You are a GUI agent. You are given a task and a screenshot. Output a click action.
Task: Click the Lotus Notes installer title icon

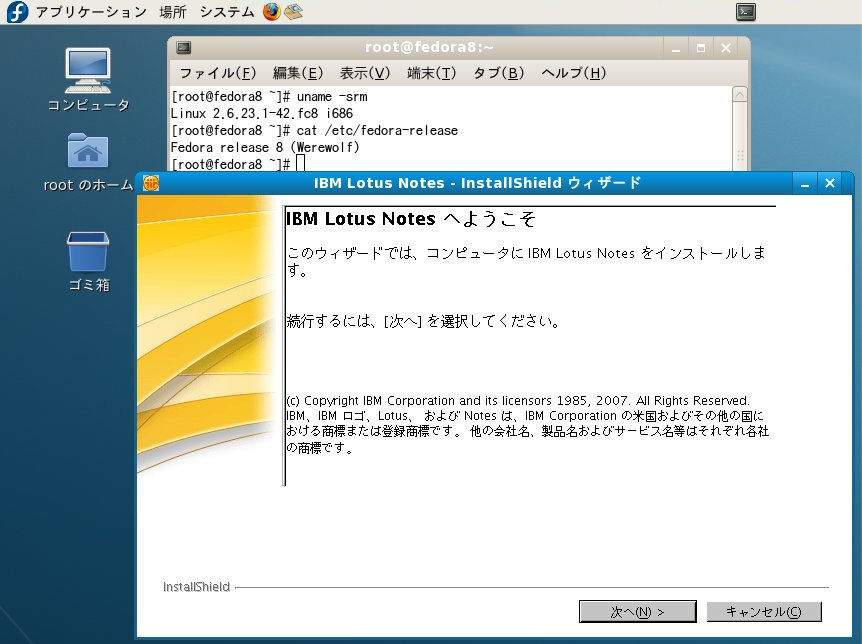point(151,183)
